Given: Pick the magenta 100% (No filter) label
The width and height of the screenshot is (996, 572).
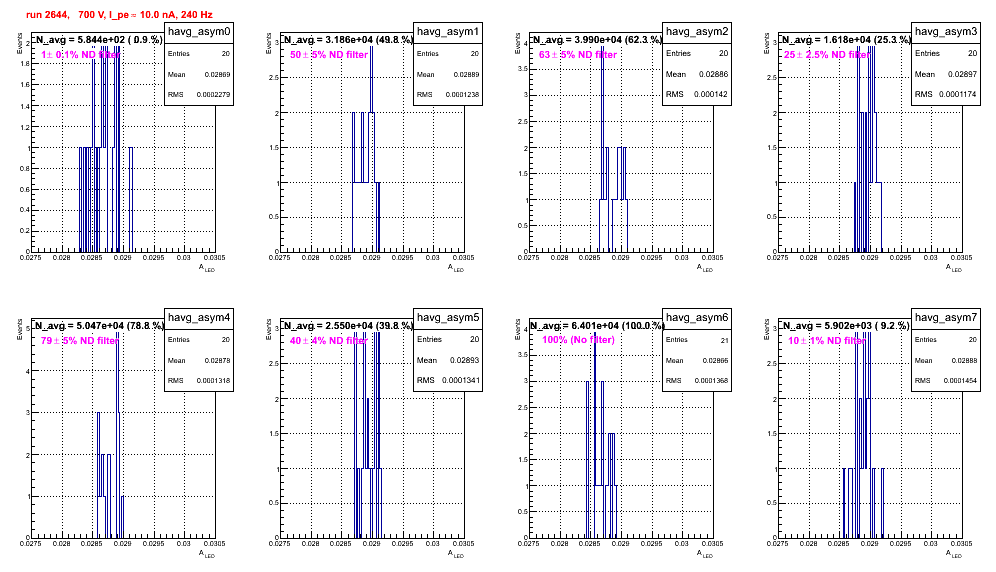Looking at the screenshot, I should click(578, 340).
